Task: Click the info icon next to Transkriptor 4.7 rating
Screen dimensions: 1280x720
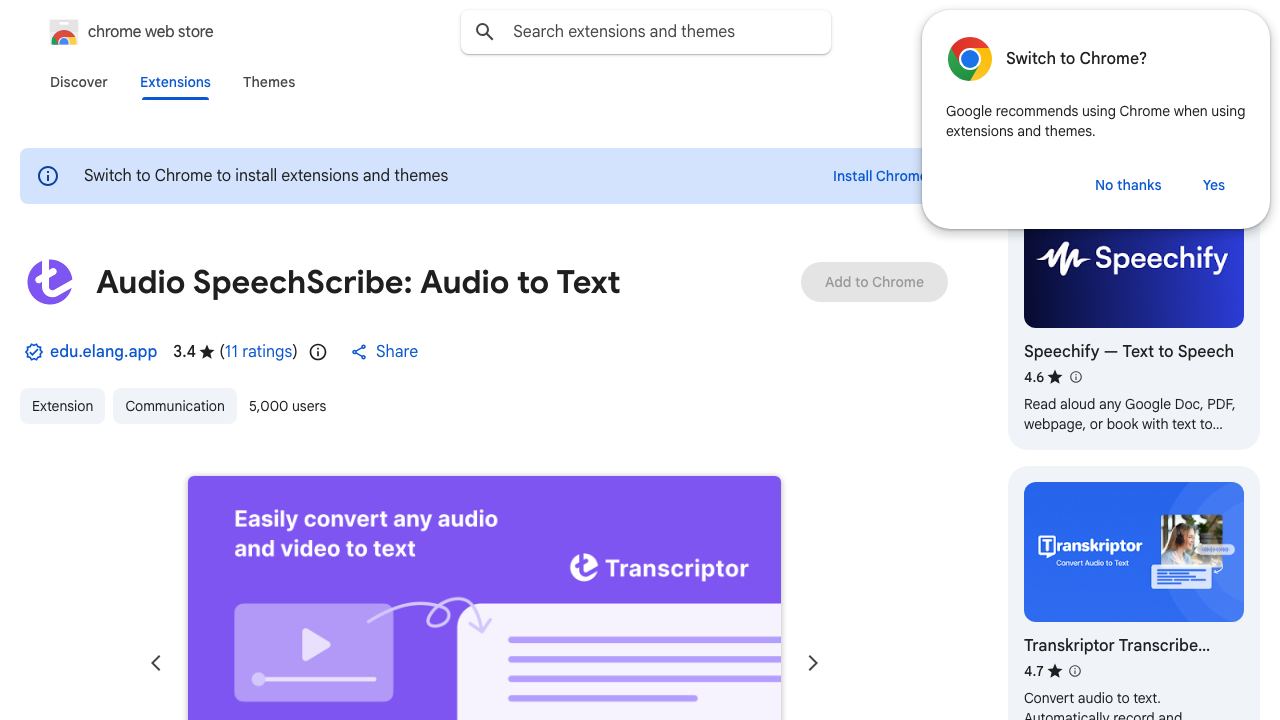Action: tap(1076, 671)
